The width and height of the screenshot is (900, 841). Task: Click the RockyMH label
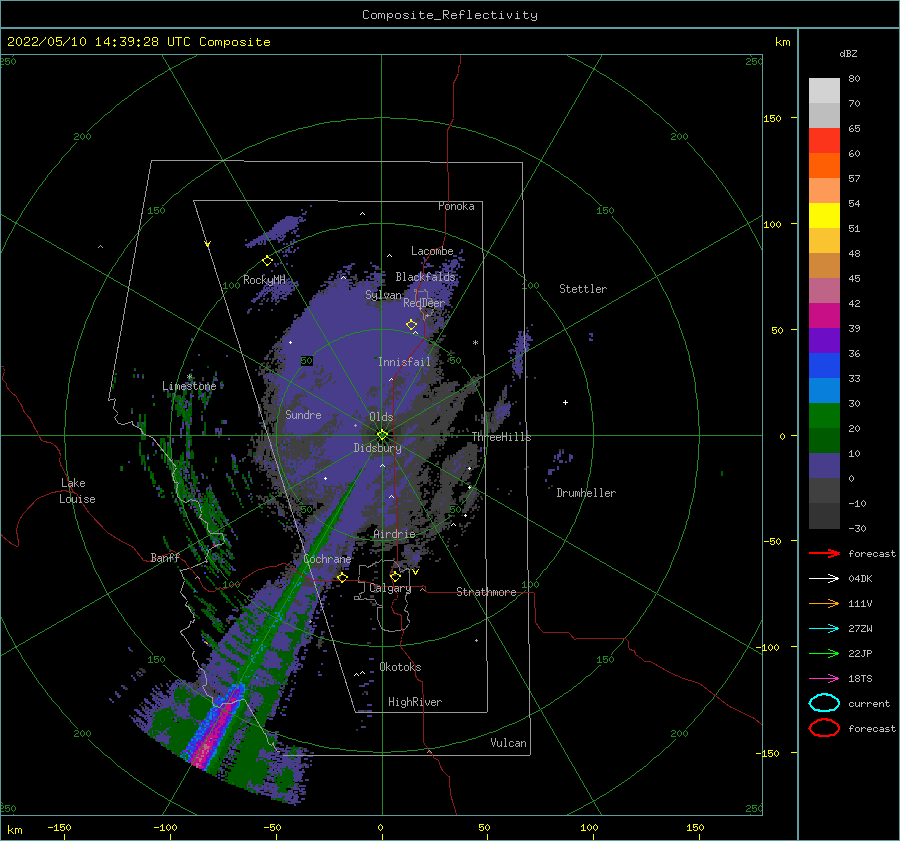[264, 280]
